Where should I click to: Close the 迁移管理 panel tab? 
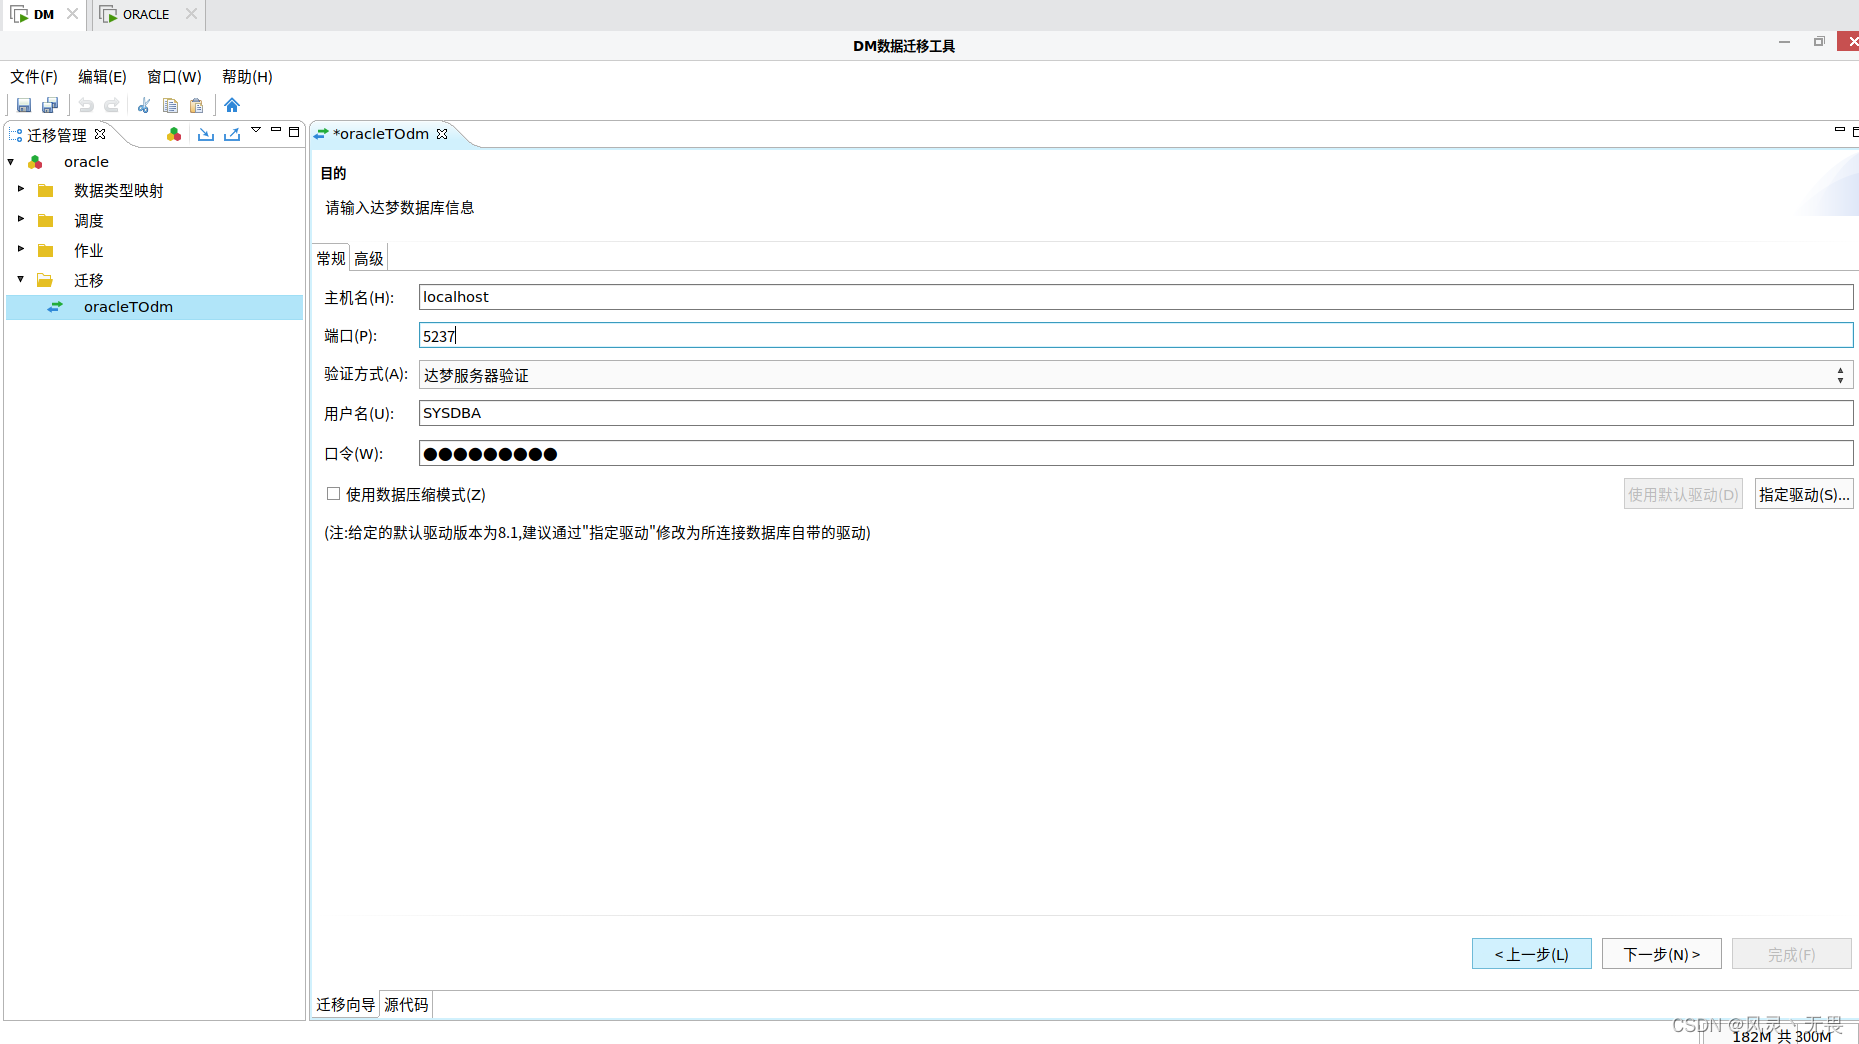(100, 134)
